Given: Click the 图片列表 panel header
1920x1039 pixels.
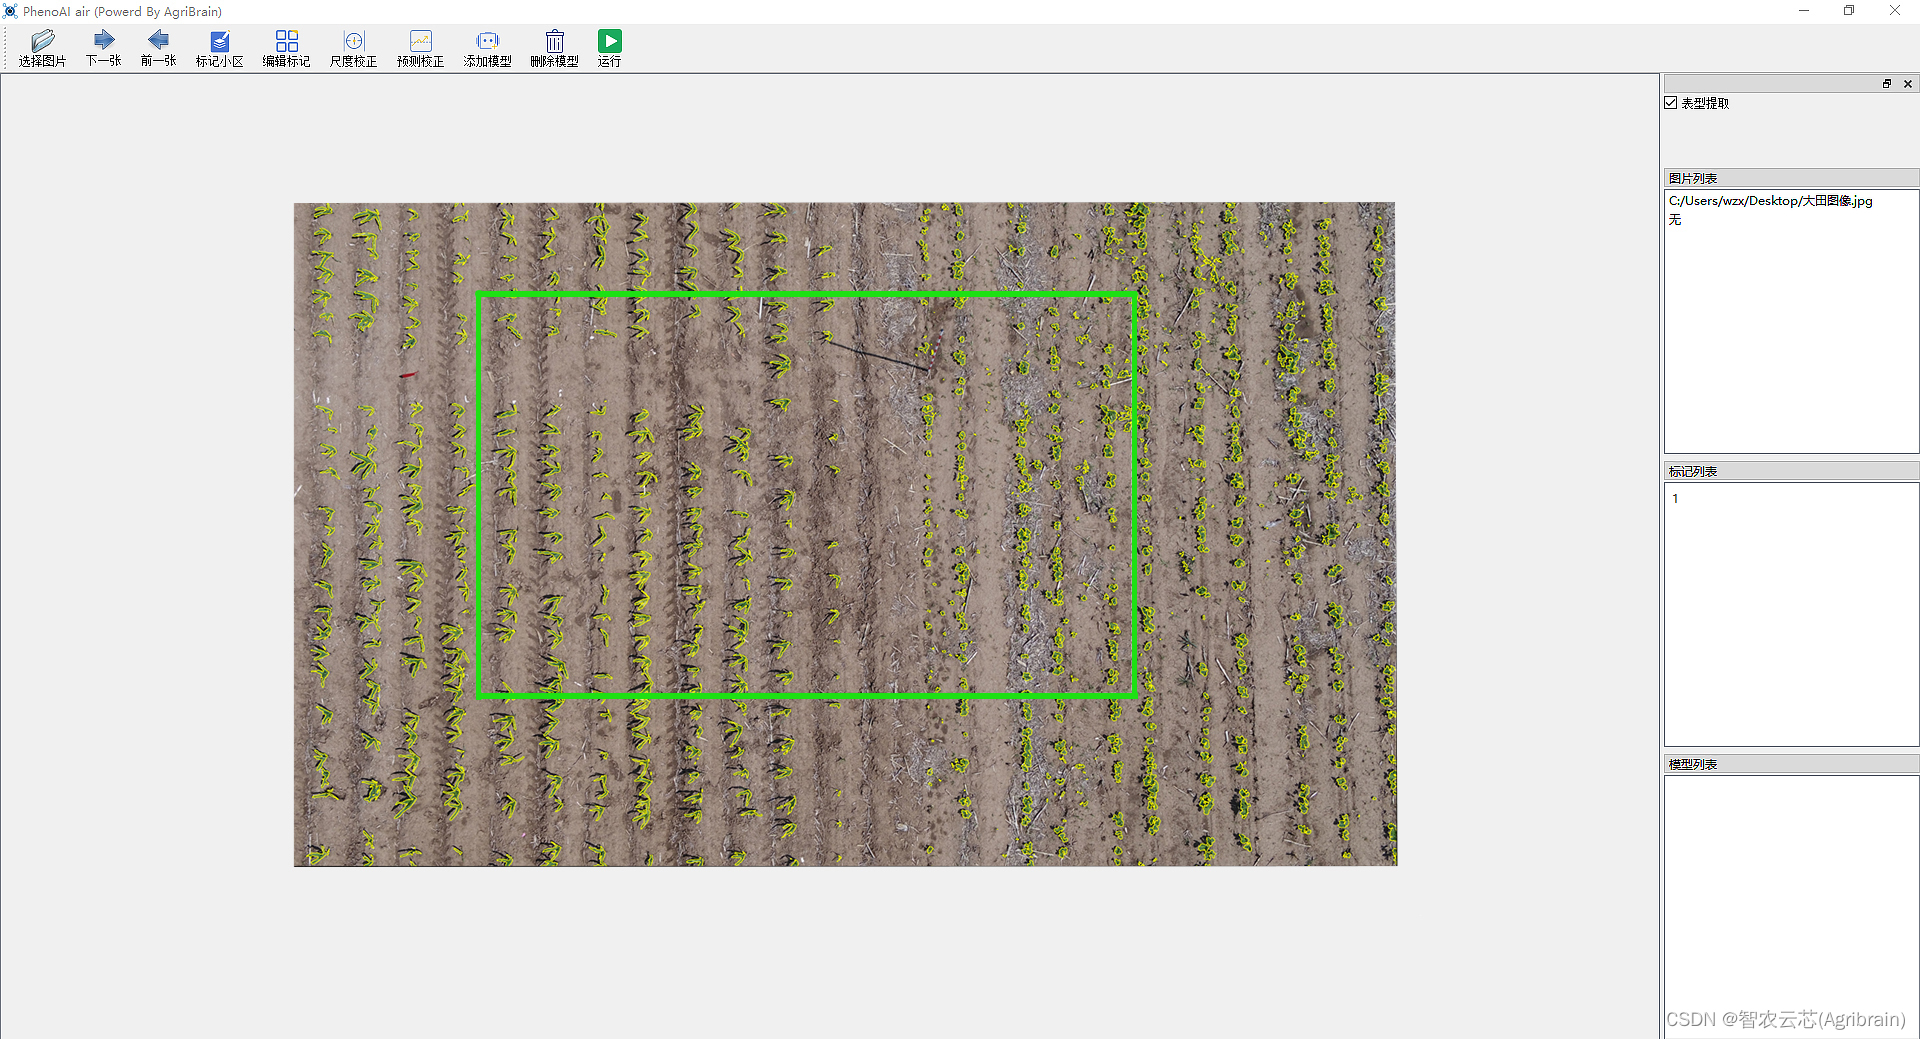Looking at the screenshot, I should tap(1792, 178).
